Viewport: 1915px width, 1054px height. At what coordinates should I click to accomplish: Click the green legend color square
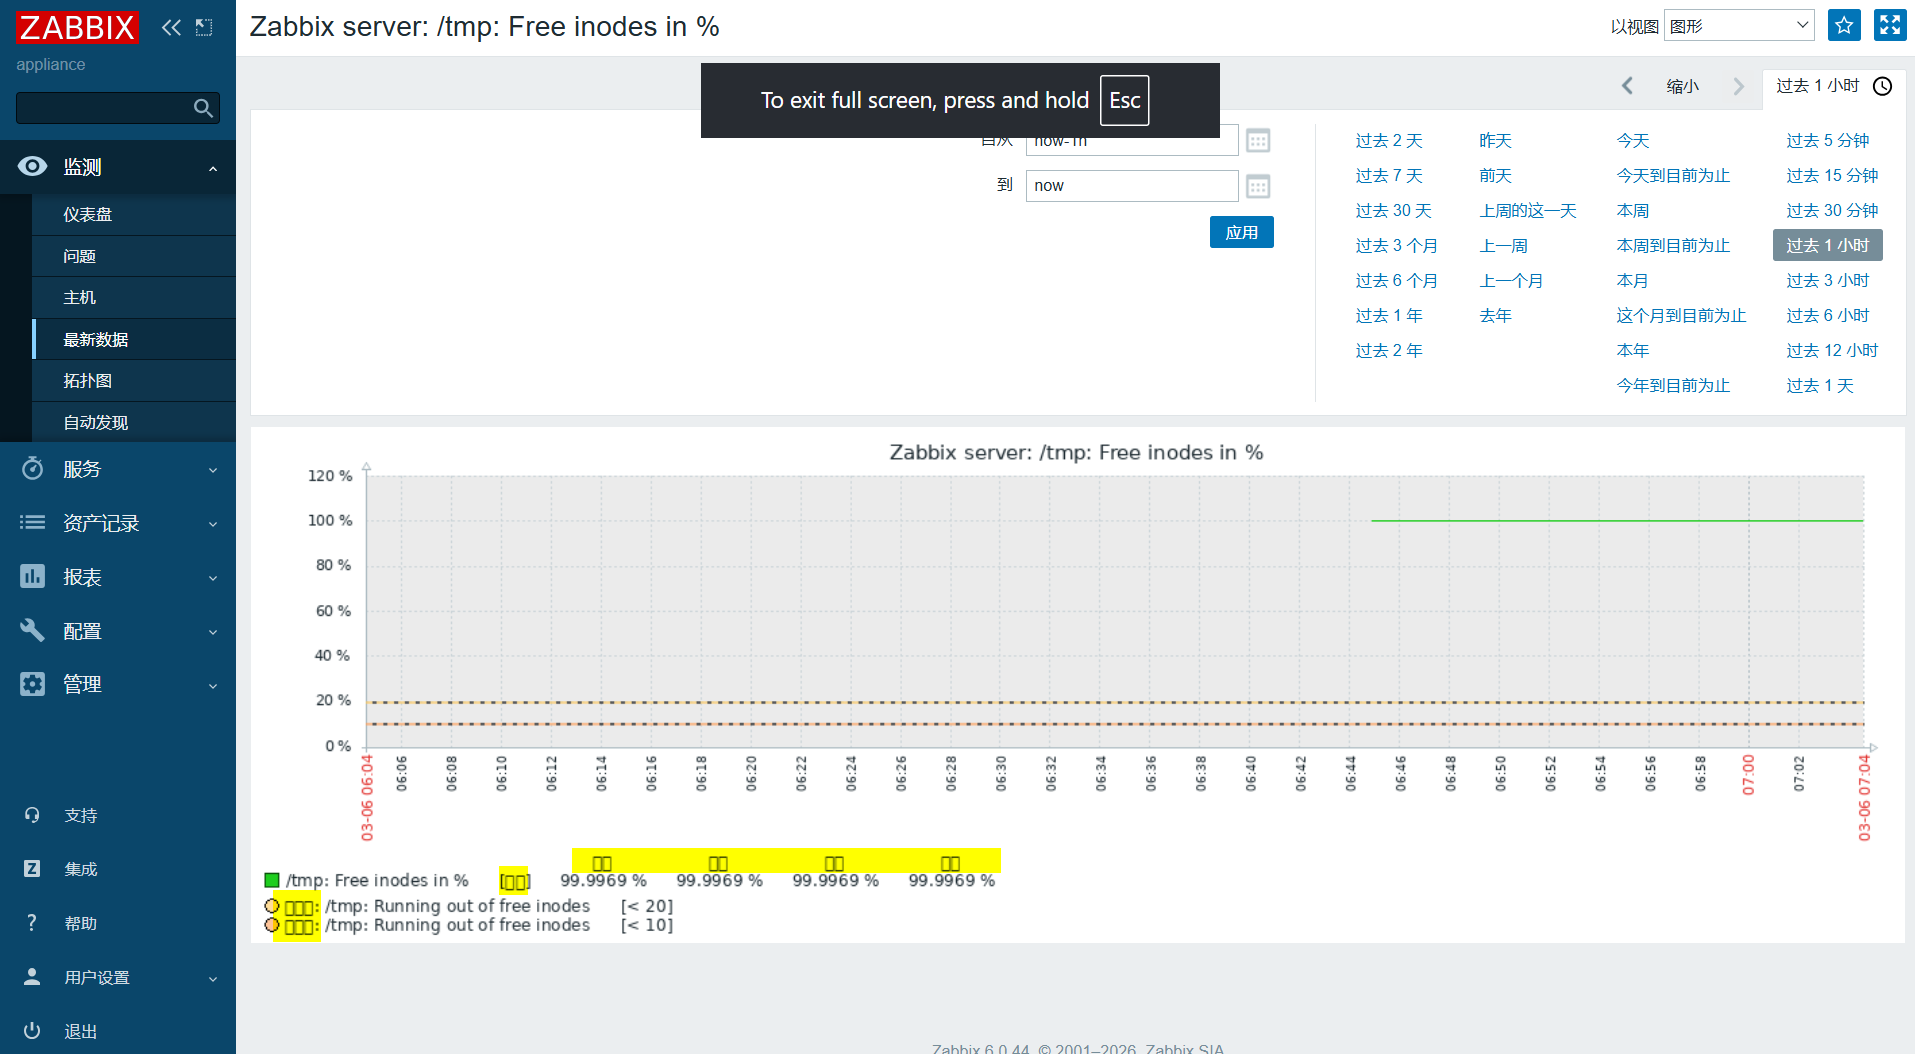tap(271, 880)
